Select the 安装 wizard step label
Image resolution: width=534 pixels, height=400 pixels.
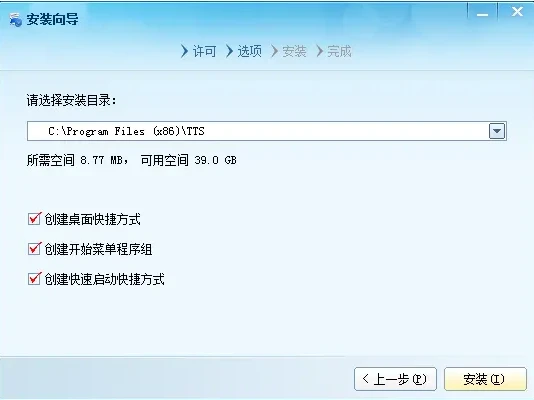[x=295, y=51]
